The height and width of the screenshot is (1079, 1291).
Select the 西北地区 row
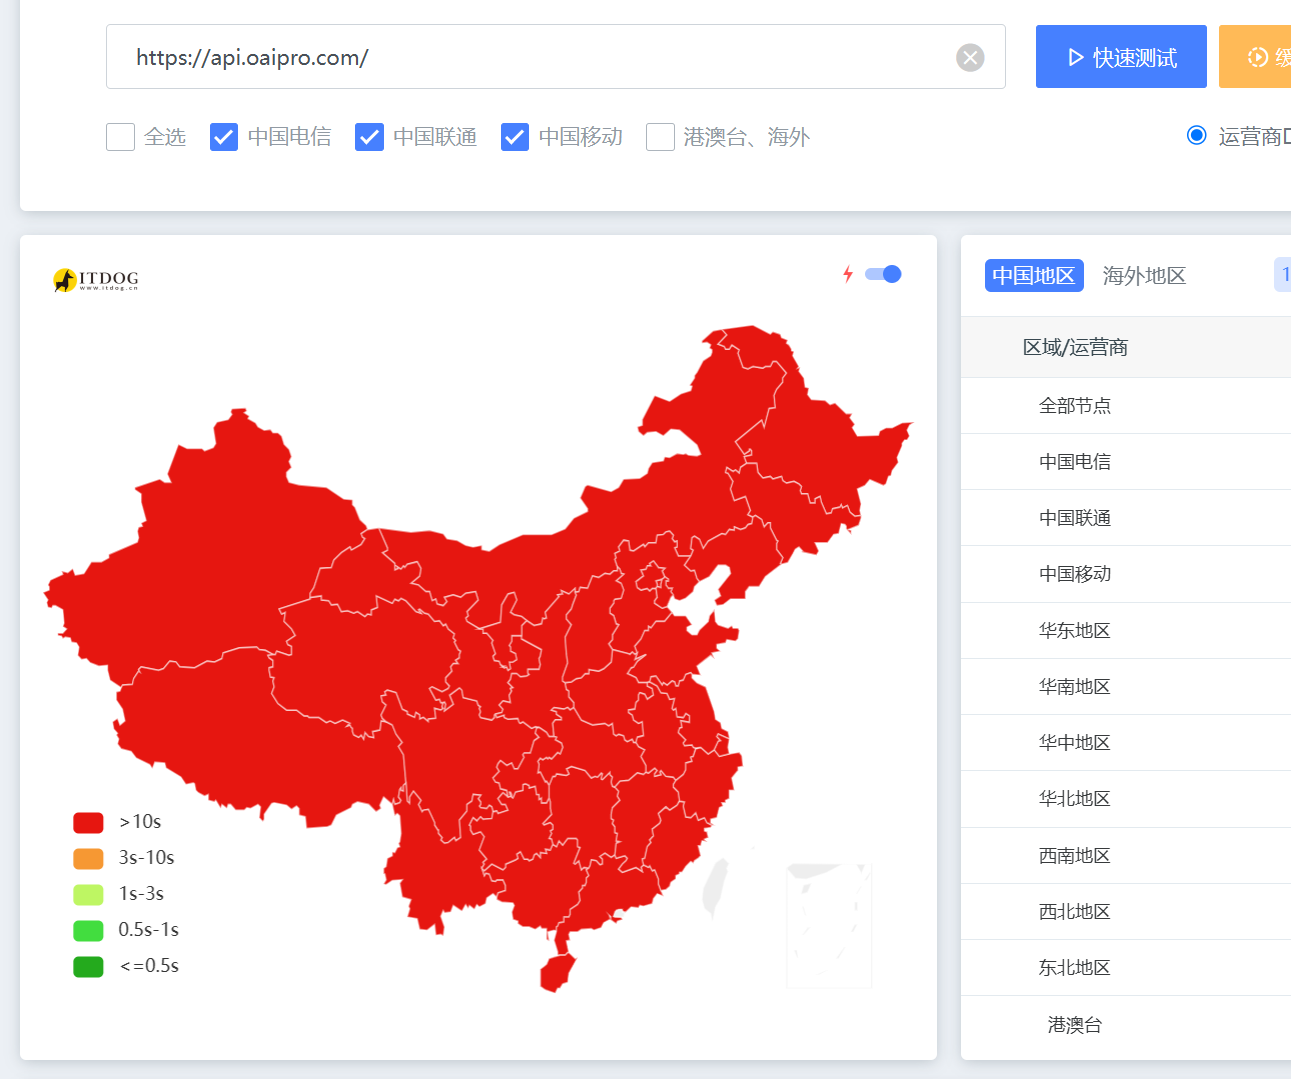click(1126, 912)
